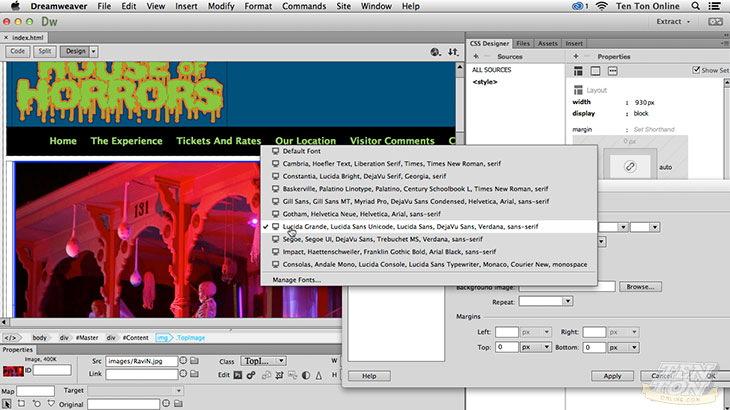Viewport: 730px width, 410px height.
Task: Open Edit Image Settings gears icon
Action: point(251,375)
